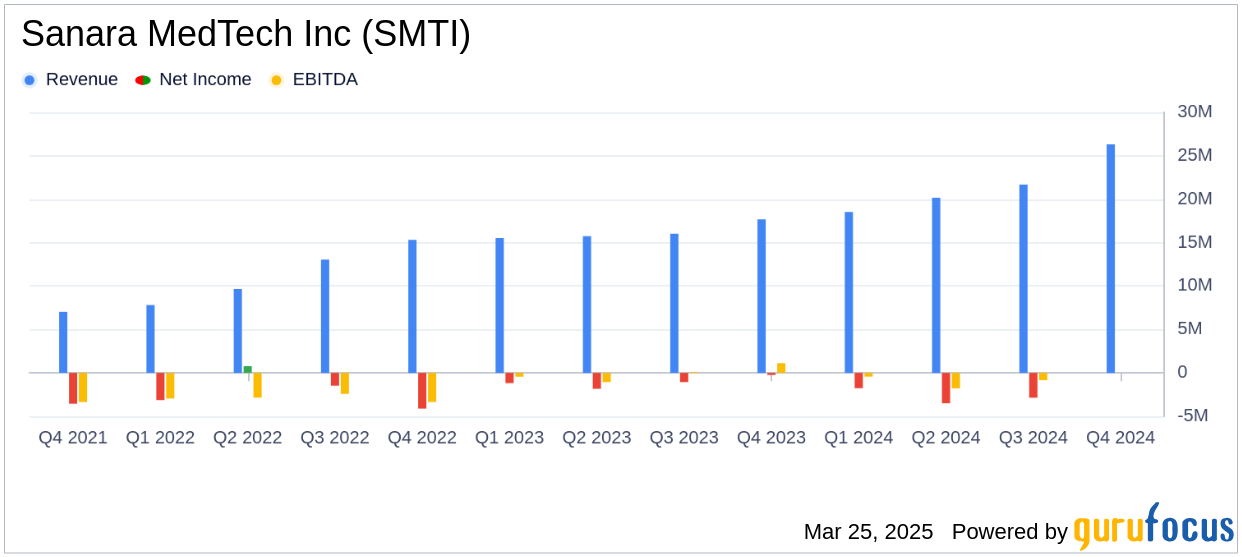The width and height of the screenshot is (1242, 557).
Task: Click the Q1 2023 revenue bar
Action: pyautogui.click(x=500, y=305)
